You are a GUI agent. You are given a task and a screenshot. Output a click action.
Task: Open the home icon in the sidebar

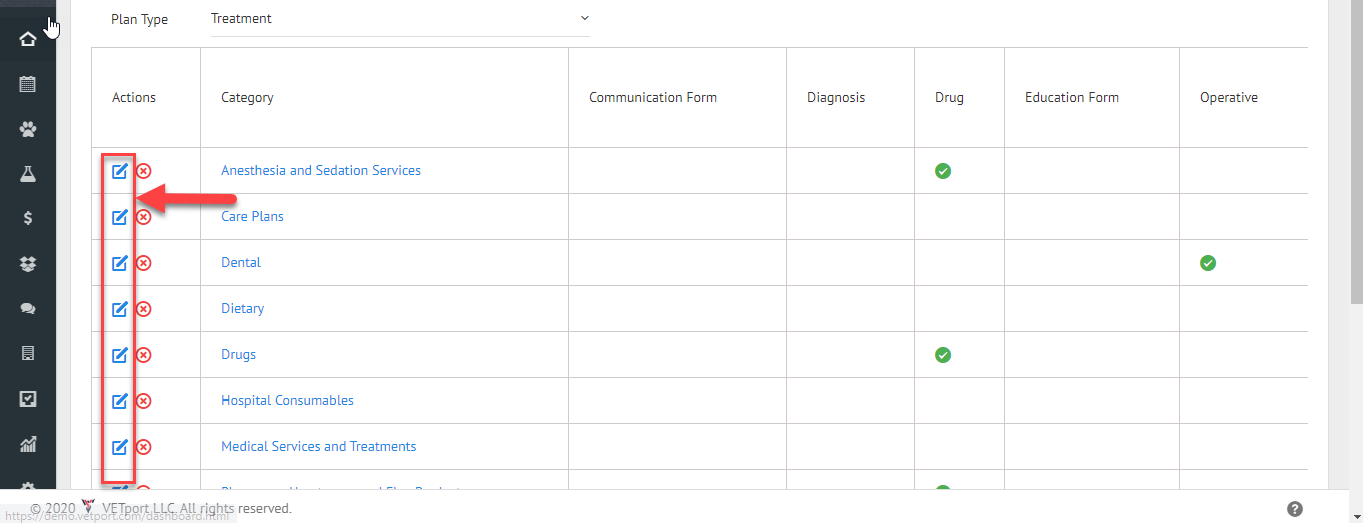coord(28,39)
